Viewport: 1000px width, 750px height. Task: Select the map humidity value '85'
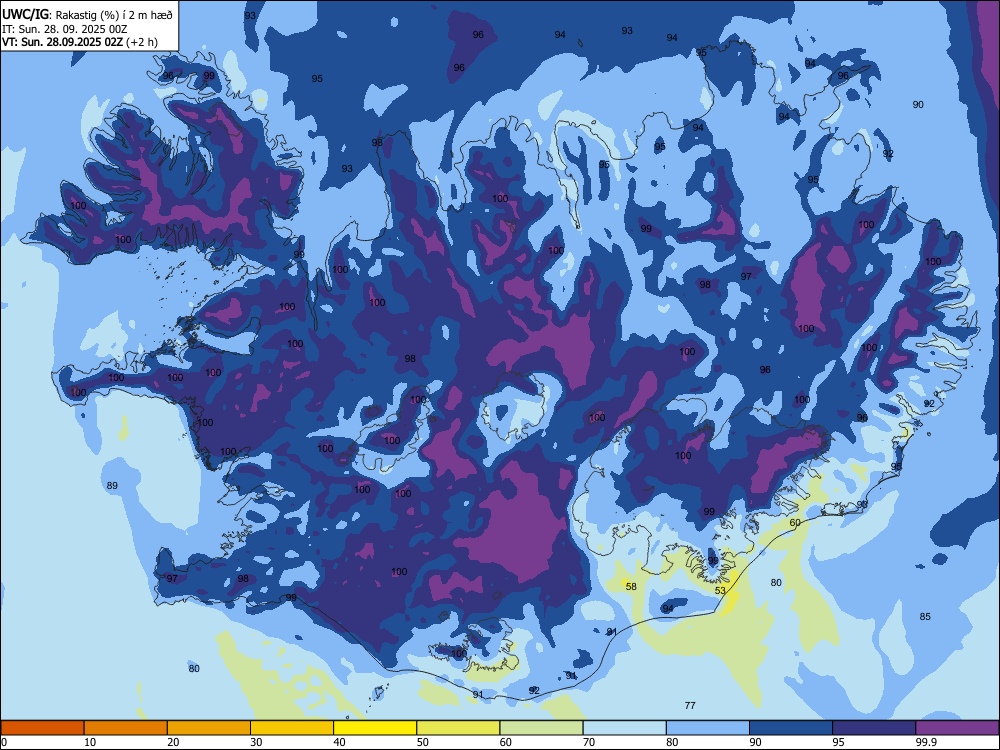click(x=925, y=617)
